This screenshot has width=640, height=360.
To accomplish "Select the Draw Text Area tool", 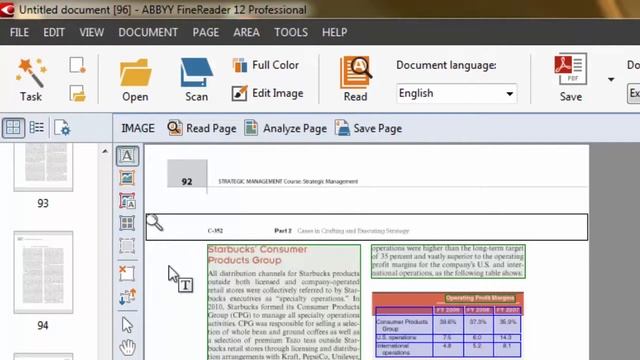I will [x=127, y=156].
